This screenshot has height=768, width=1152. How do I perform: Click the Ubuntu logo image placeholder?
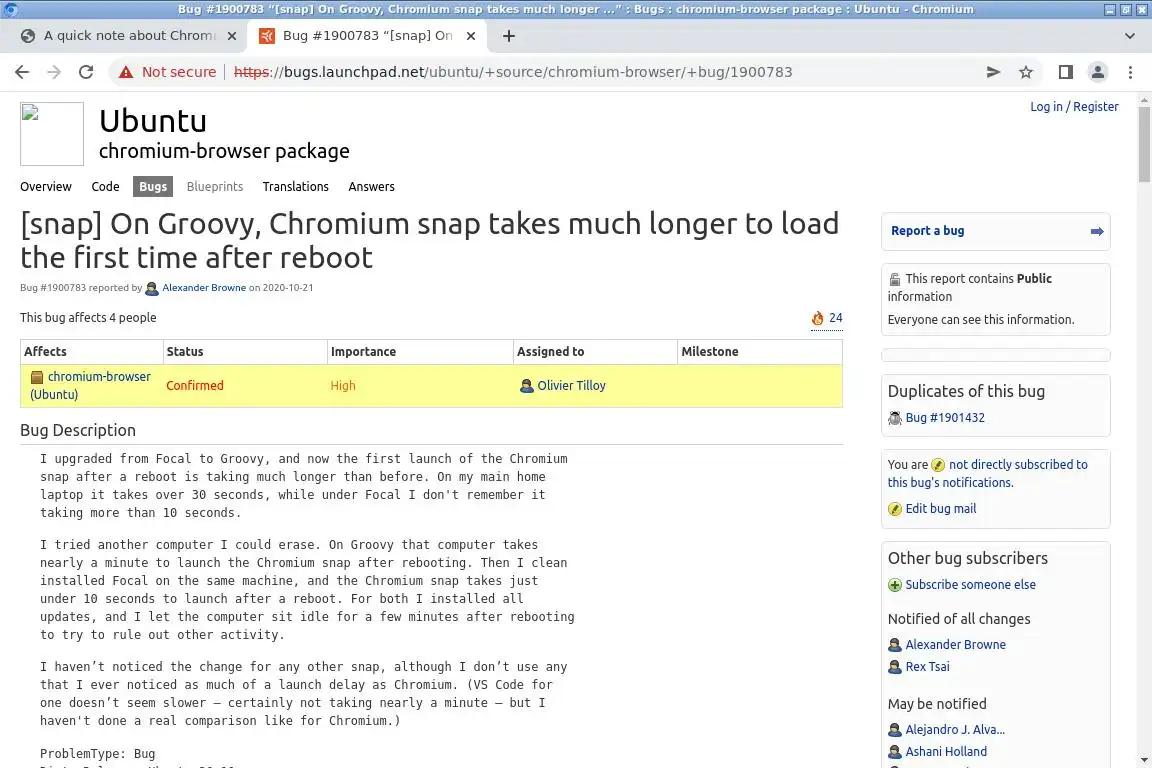[52, 134]
